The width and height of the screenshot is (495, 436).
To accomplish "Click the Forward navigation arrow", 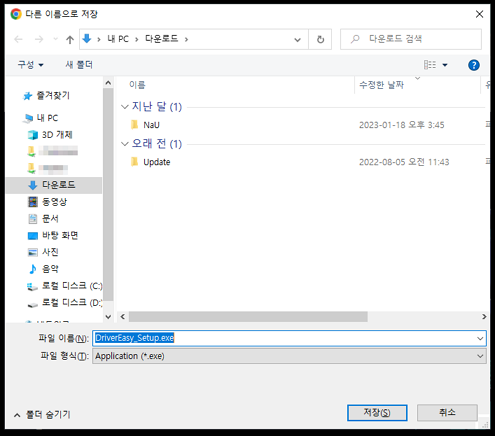I will pyautogui.click(x=39, y=39).
